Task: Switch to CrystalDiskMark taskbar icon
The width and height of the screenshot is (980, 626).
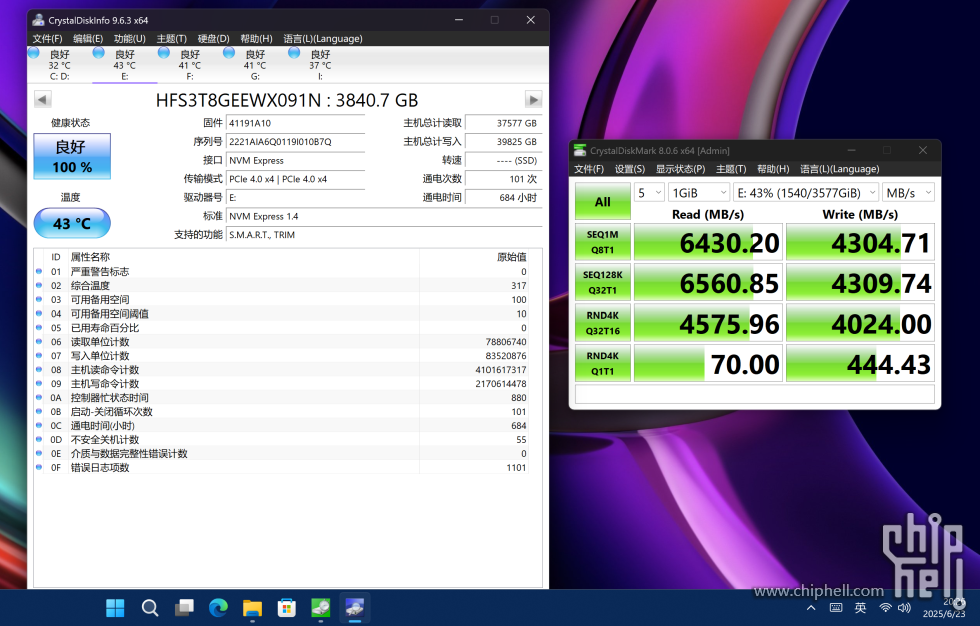Action: coord(321,607)
